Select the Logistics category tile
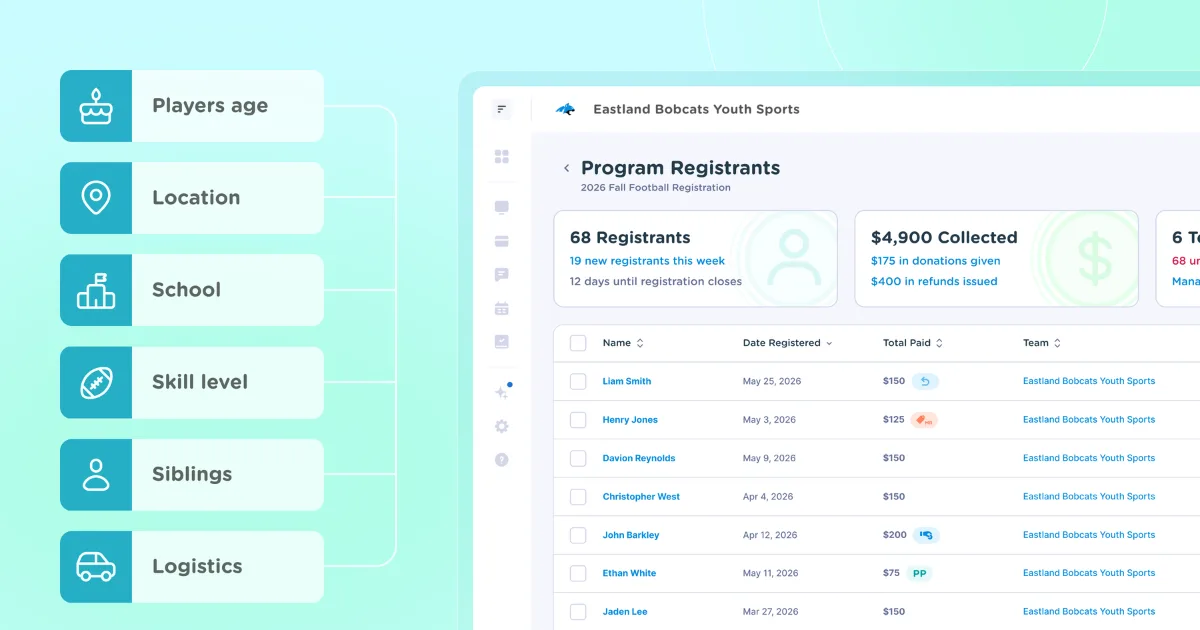The image size is (1200, 630). coord(192,566)
